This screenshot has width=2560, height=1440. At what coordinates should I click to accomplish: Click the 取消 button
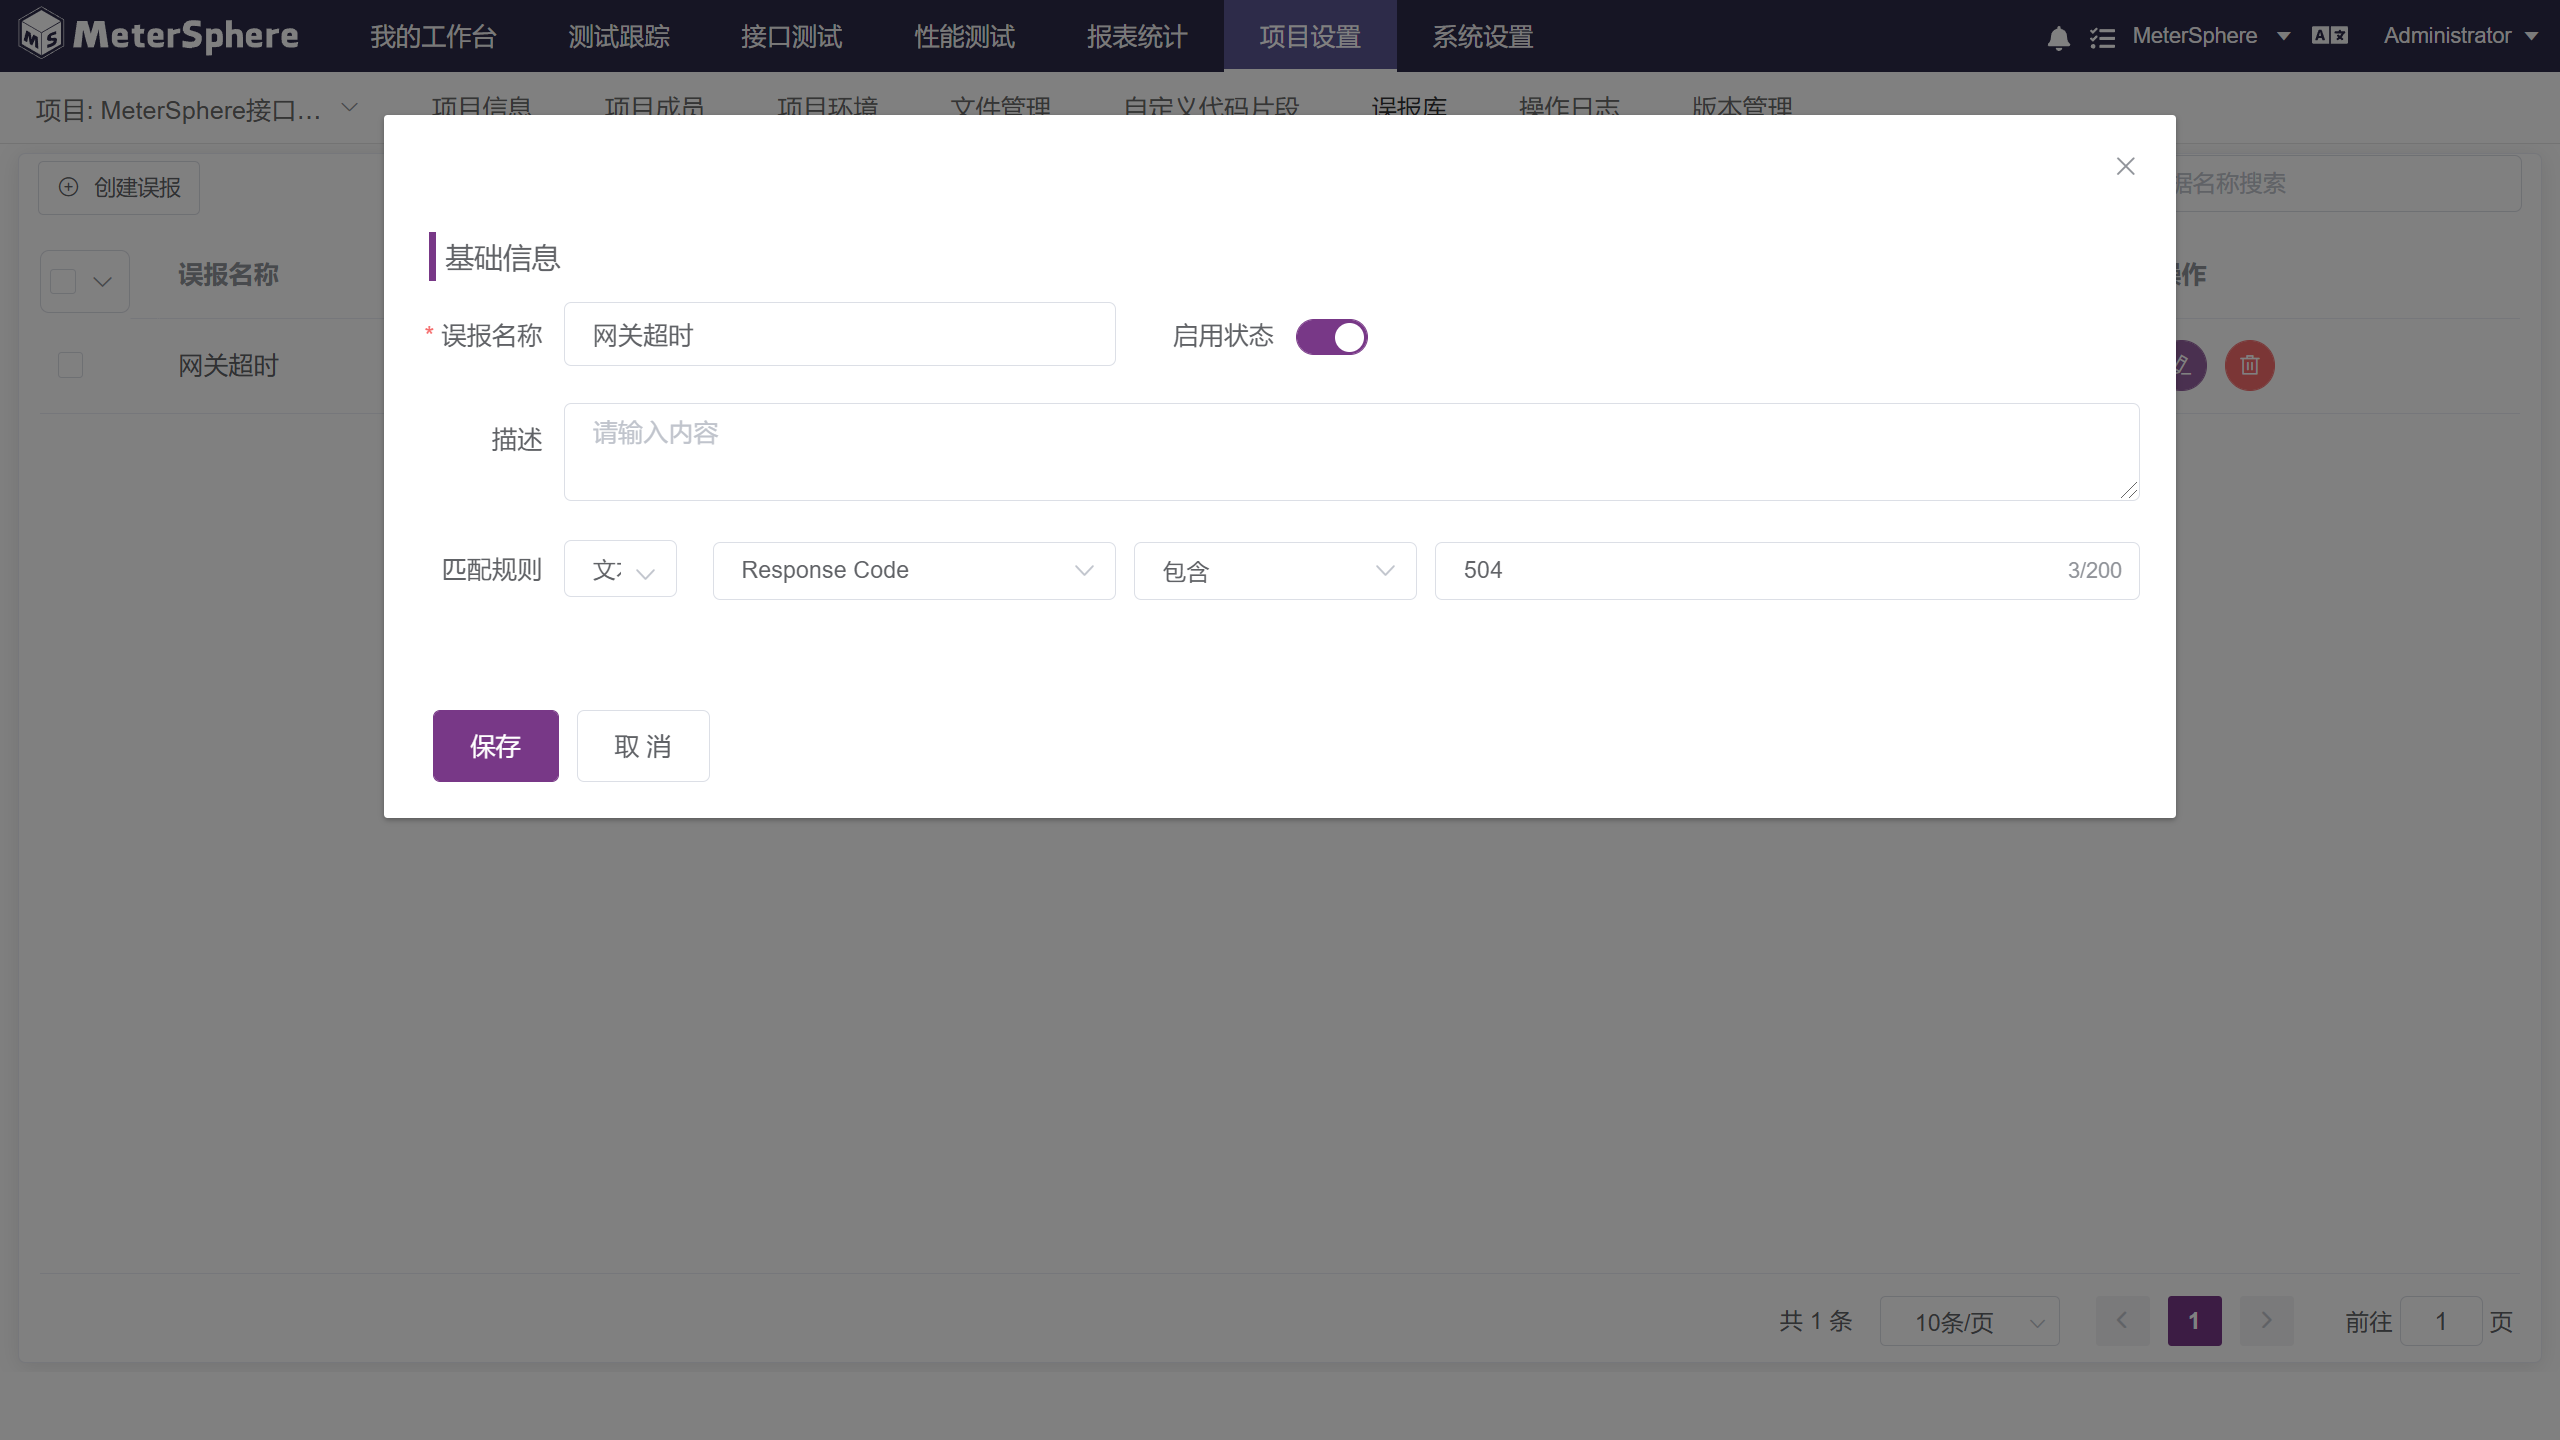point(643,745)
